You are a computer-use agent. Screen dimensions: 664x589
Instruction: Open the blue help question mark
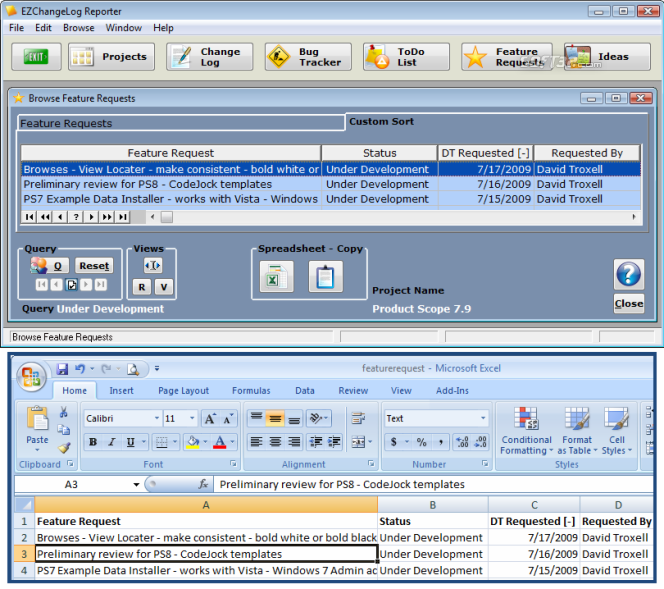point(629,274)
